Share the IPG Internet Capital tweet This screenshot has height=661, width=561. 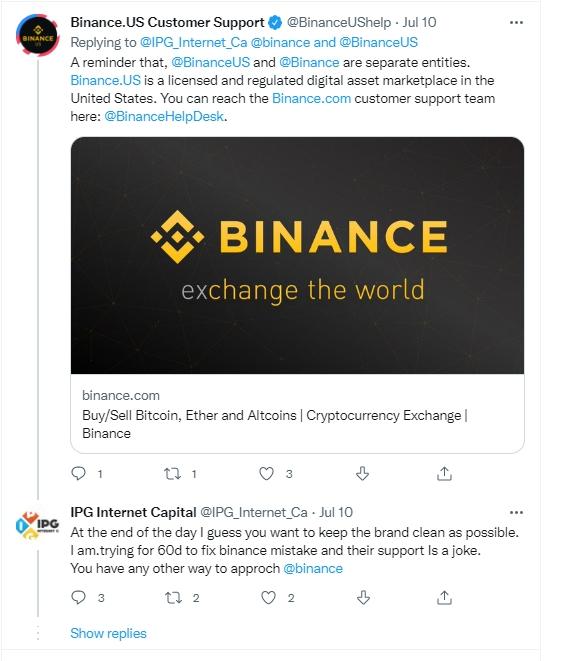coord(444,597)
